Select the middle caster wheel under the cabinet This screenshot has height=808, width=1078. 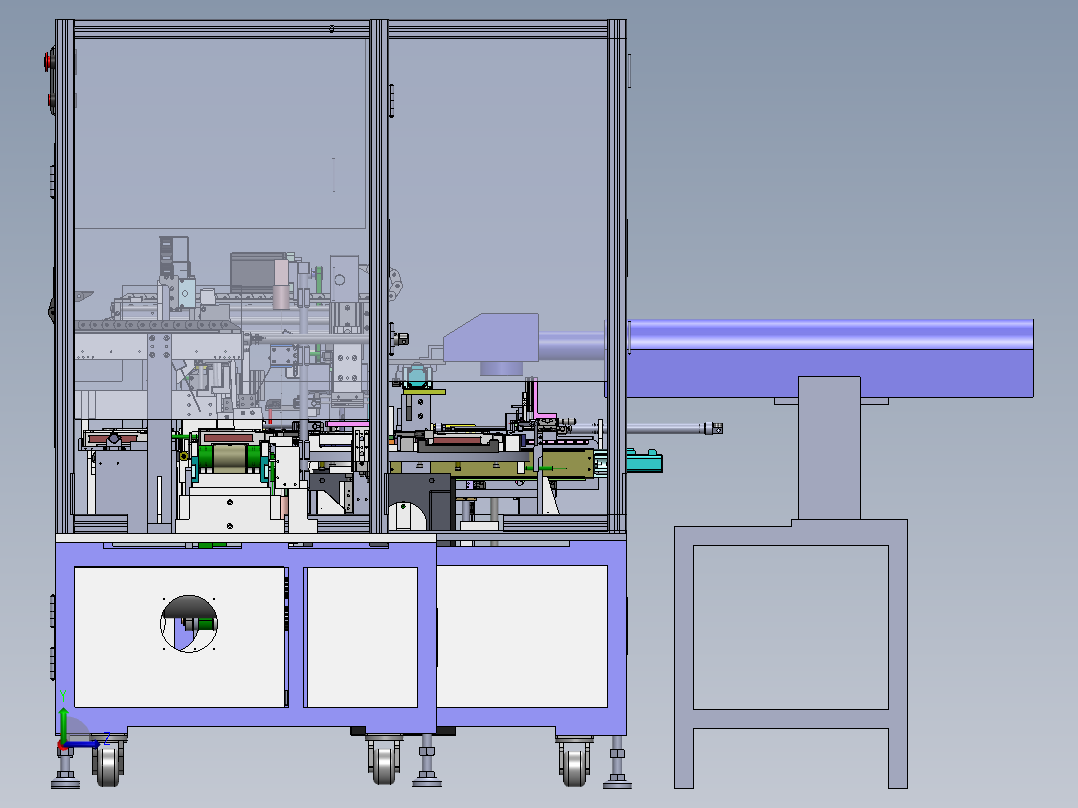pos(384,761)
